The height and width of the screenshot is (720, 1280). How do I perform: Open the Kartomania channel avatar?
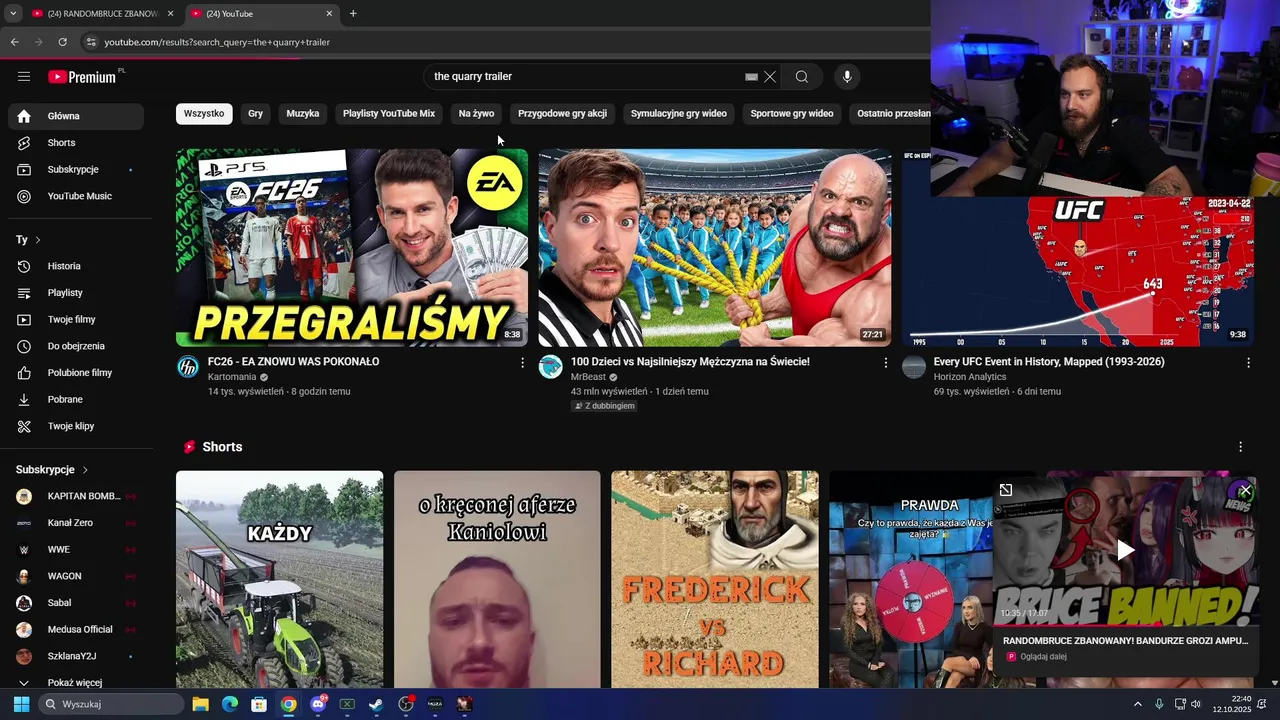(x=188, y=367)
